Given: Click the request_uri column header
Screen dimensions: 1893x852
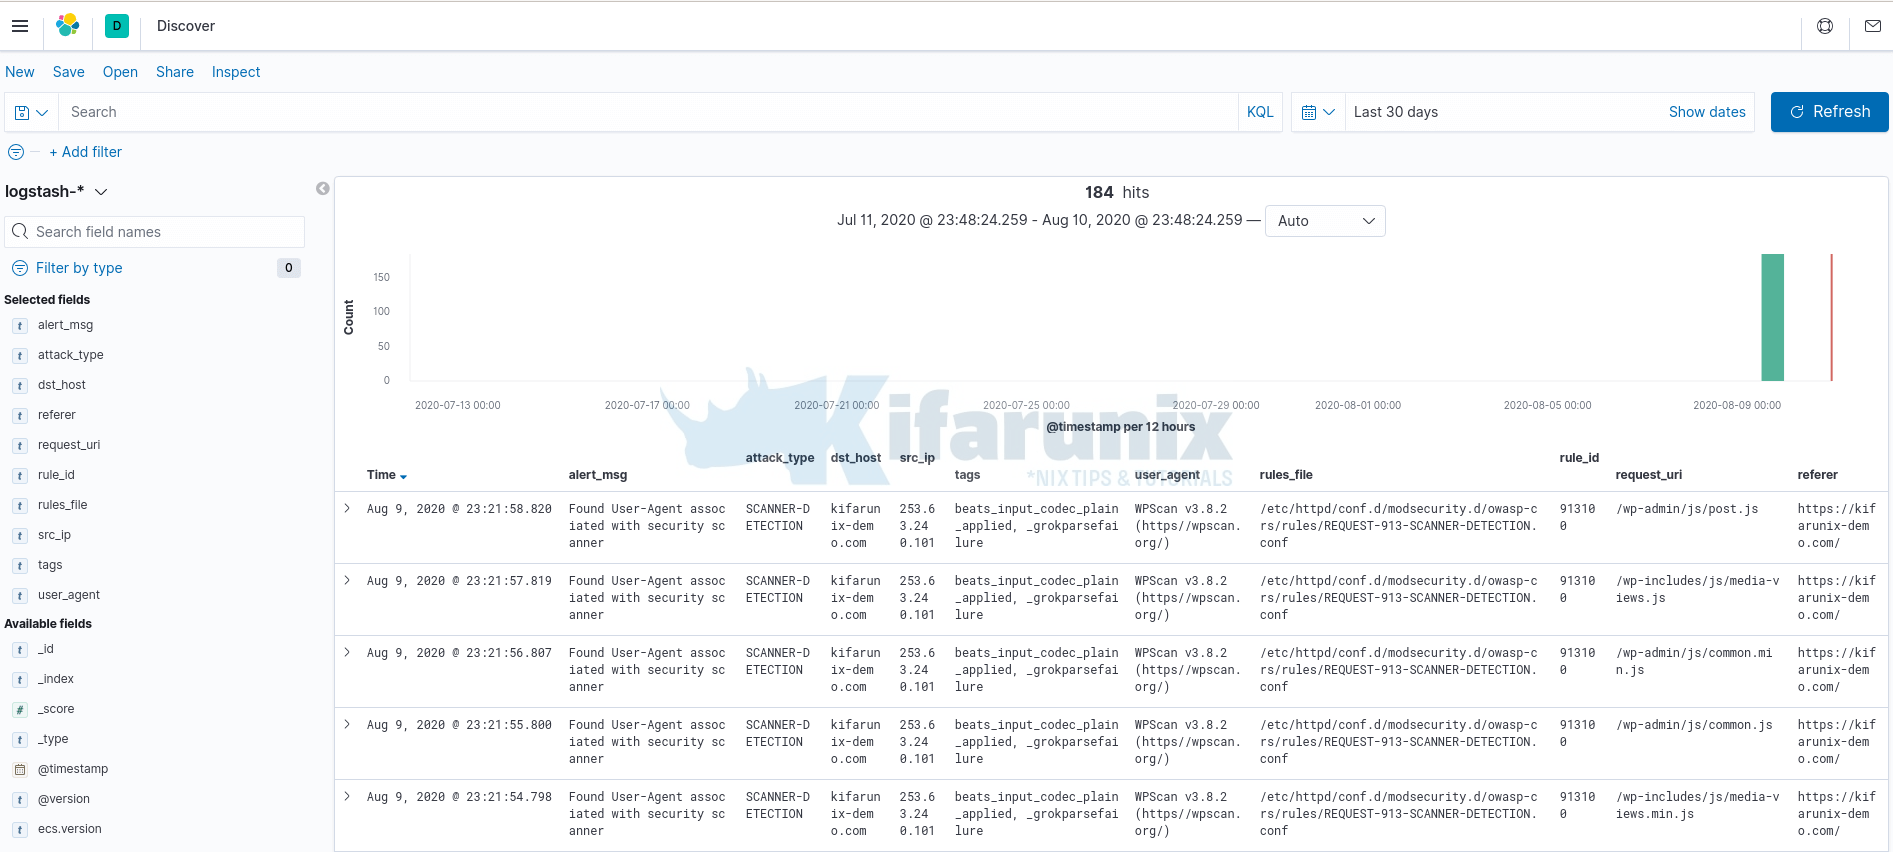Looking at the screenshot, I should click(1649, 475).
